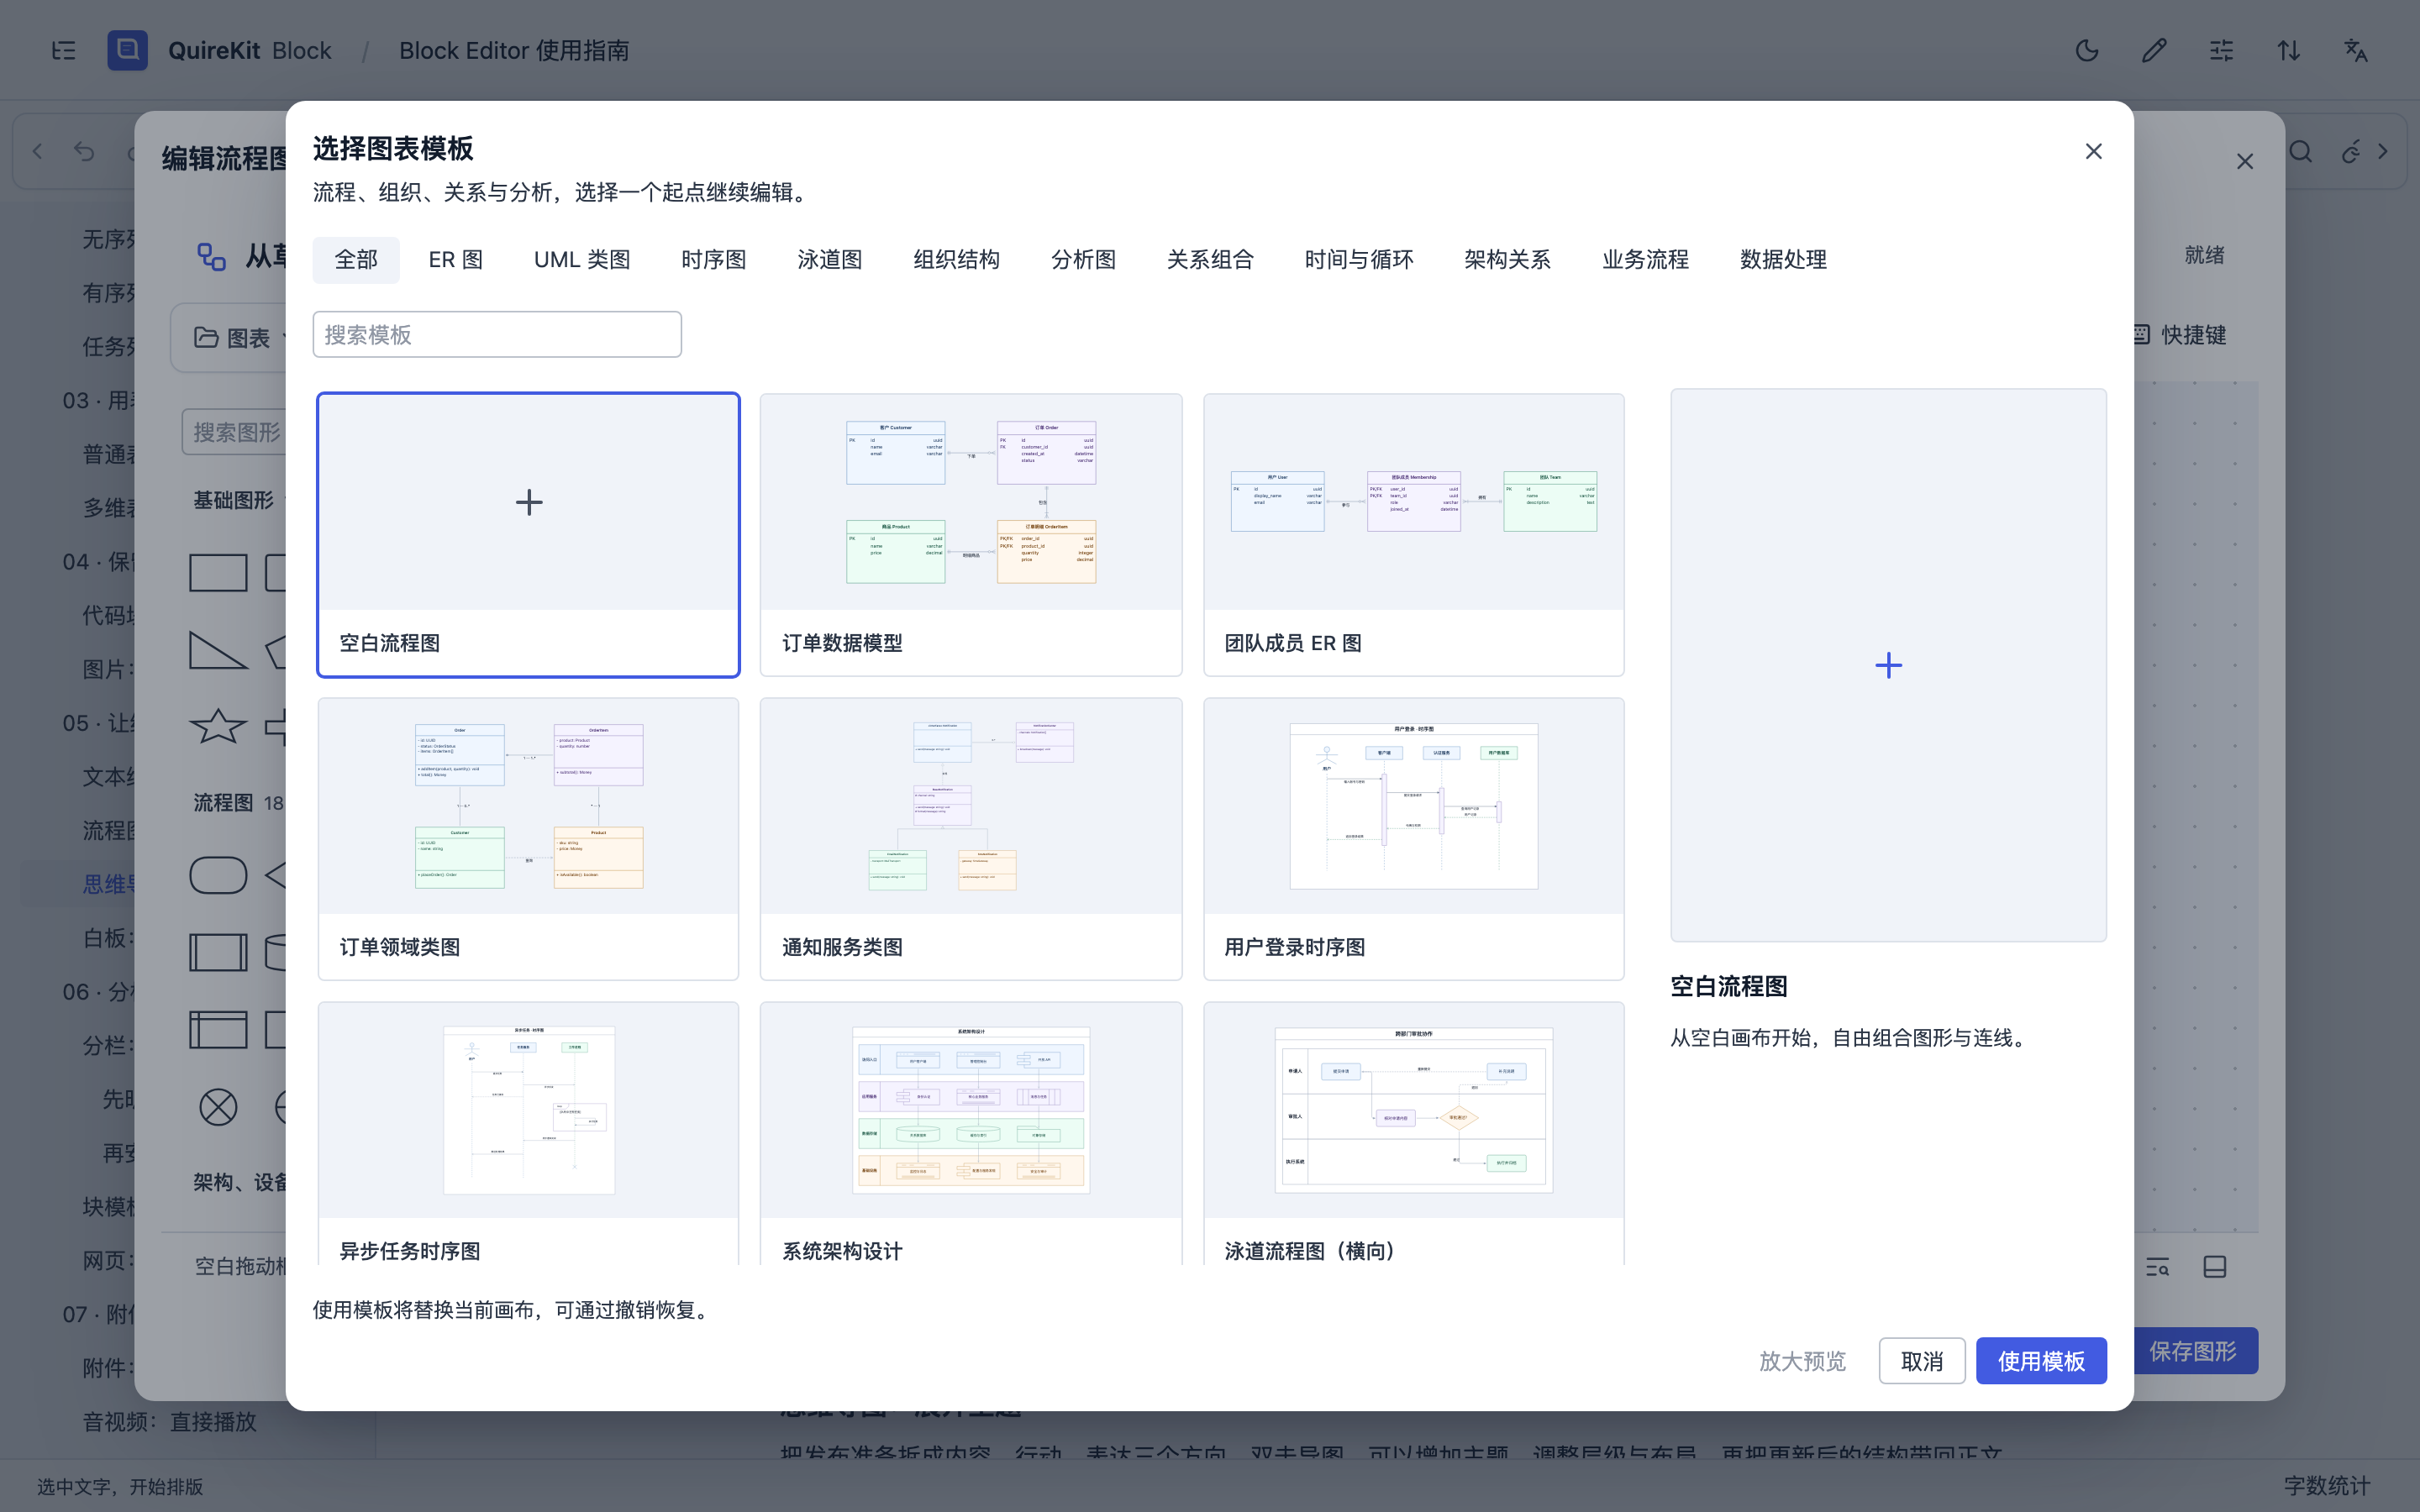Select the rounded terminator flowchart shape
Screen dimensions: 2420x1512
[218, 876]
